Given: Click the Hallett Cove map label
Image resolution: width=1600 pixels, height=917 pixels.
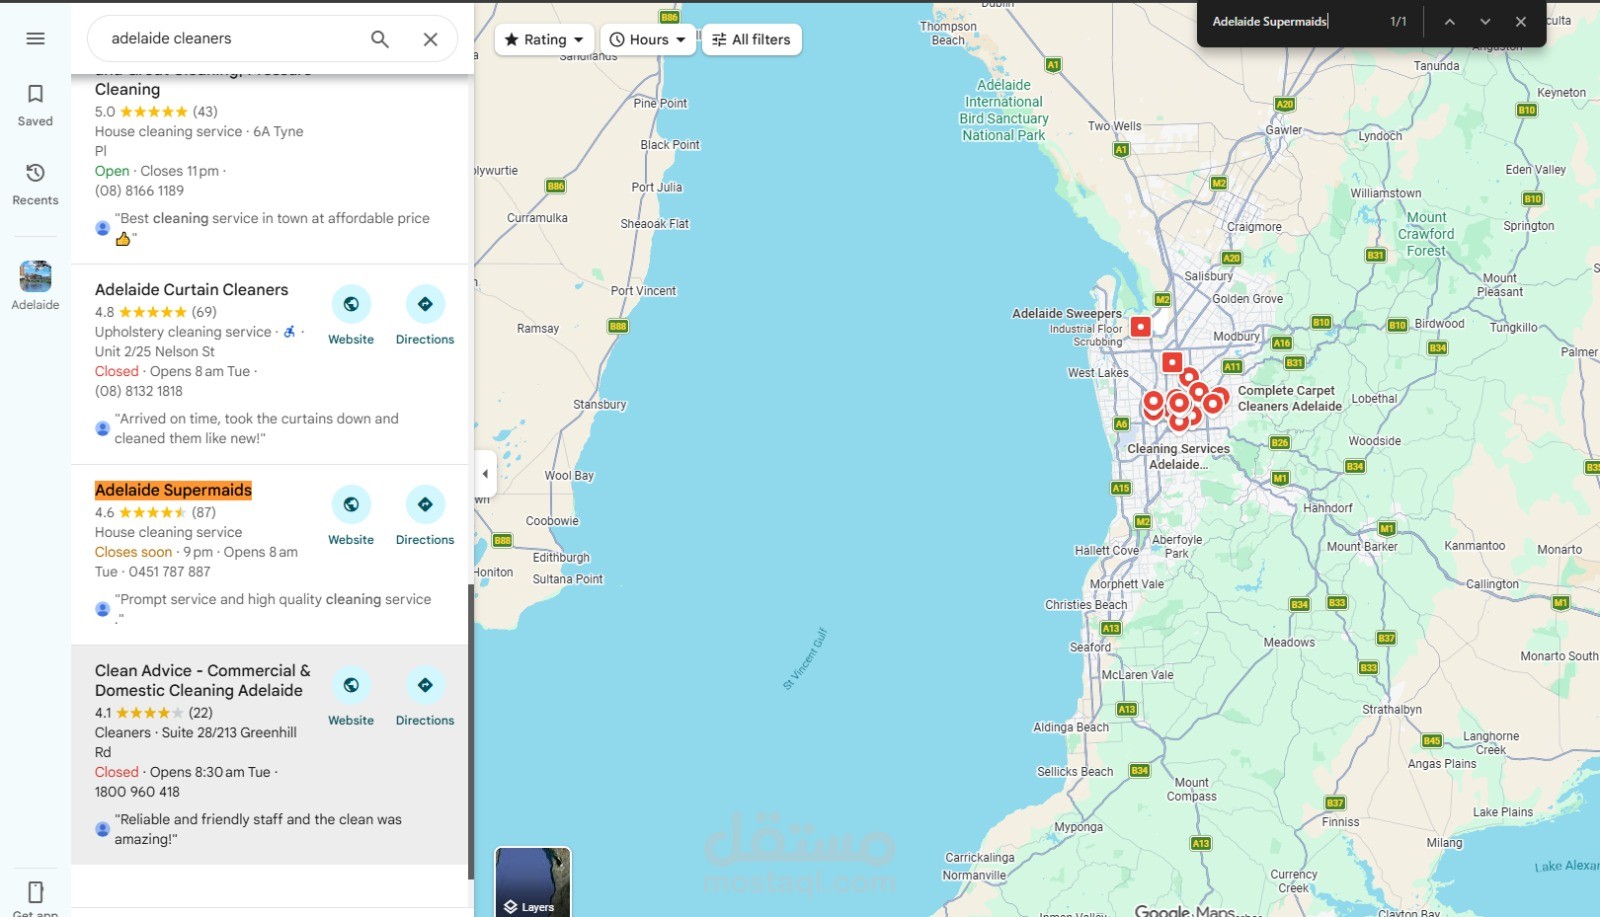Looking at the screenshot, I should 1107,551.
